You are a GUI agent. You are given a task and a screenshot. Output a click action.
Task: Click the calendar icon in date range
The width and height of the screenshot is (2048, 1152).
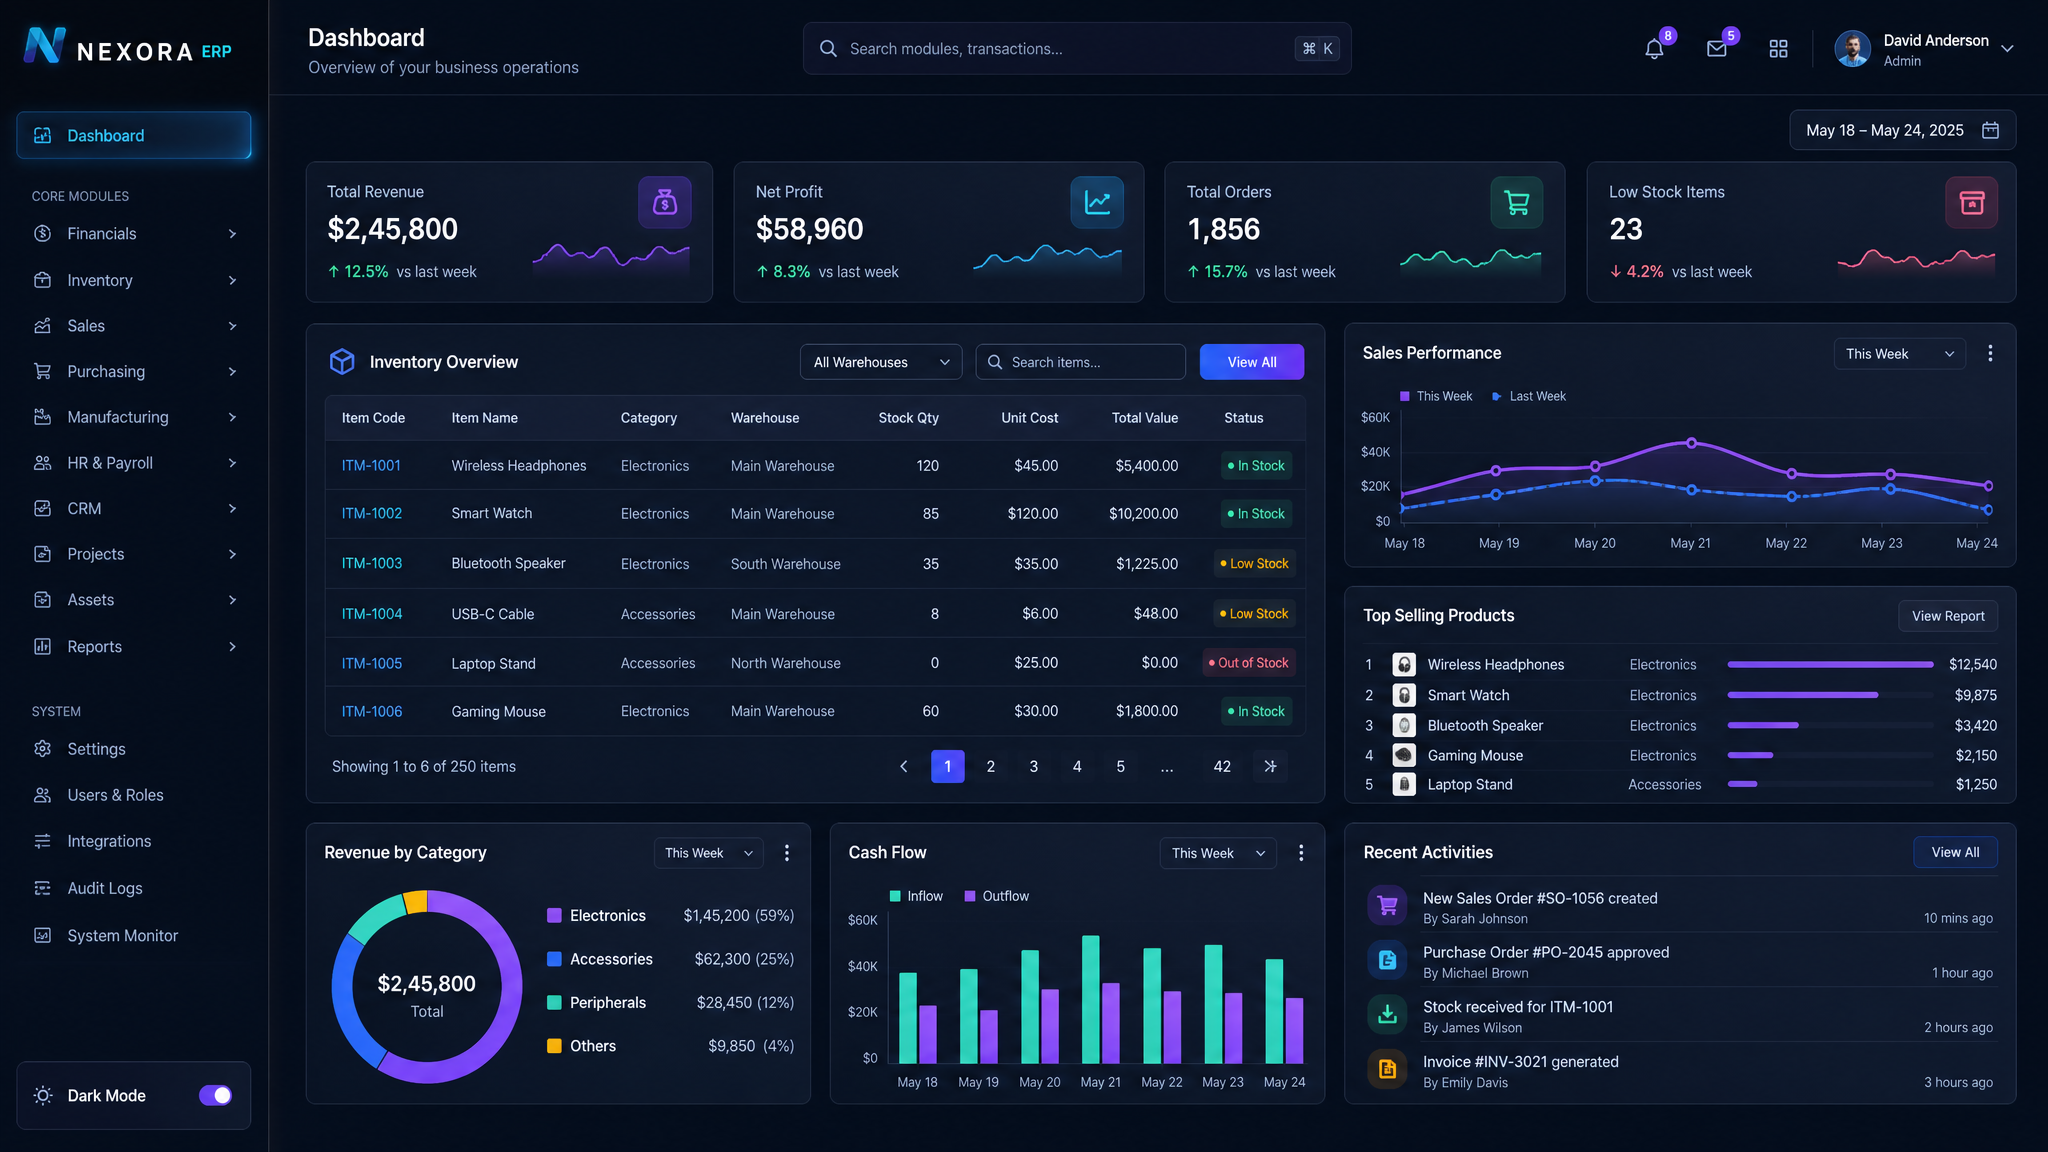1990,130
